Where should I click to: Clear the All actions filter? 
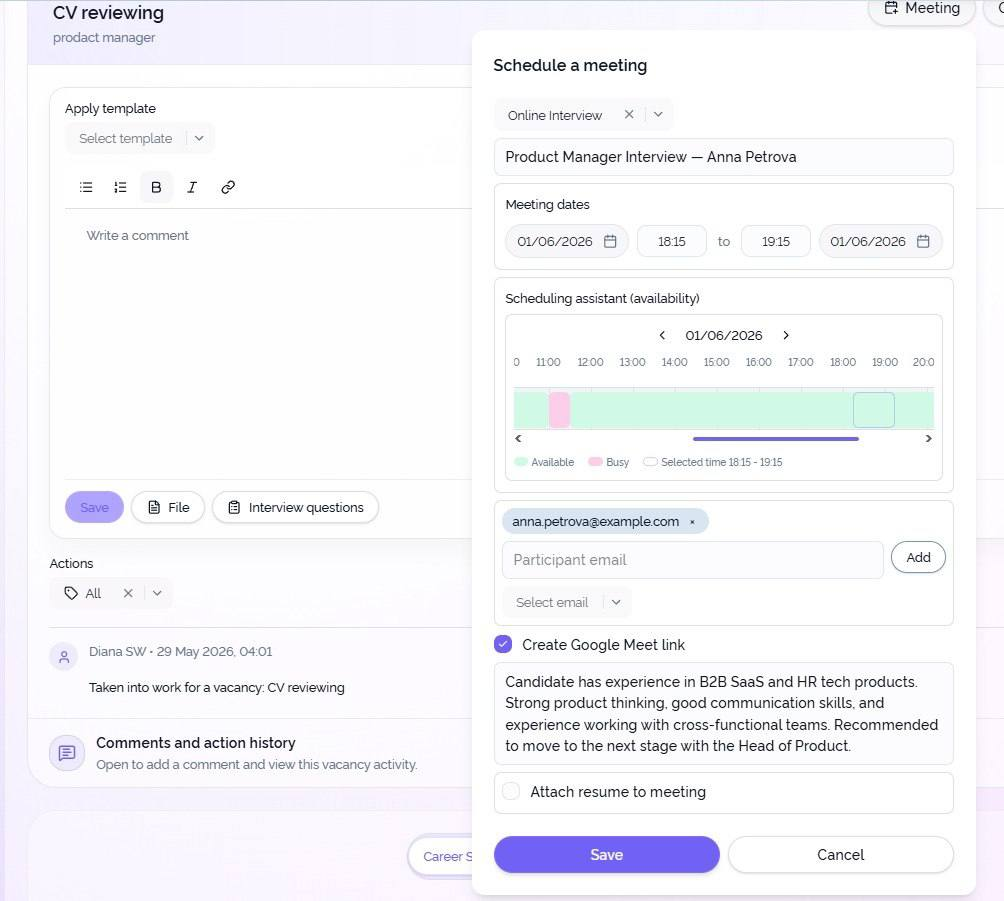pos(128,593)
